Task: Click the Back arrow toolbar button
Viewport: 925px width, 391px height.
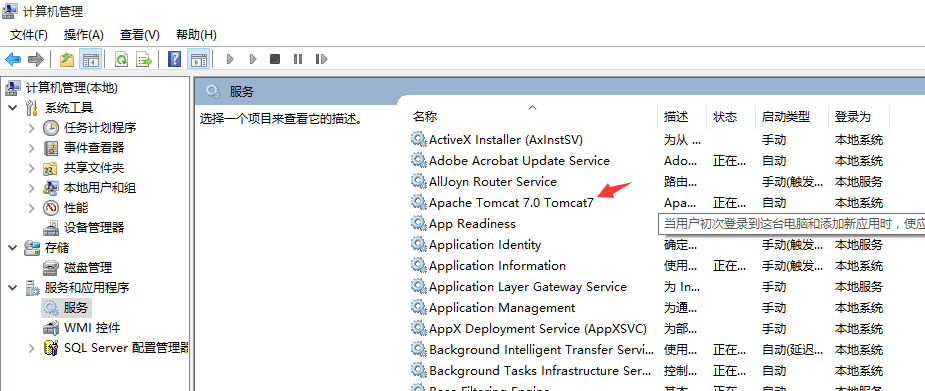Action: (13, 59)
